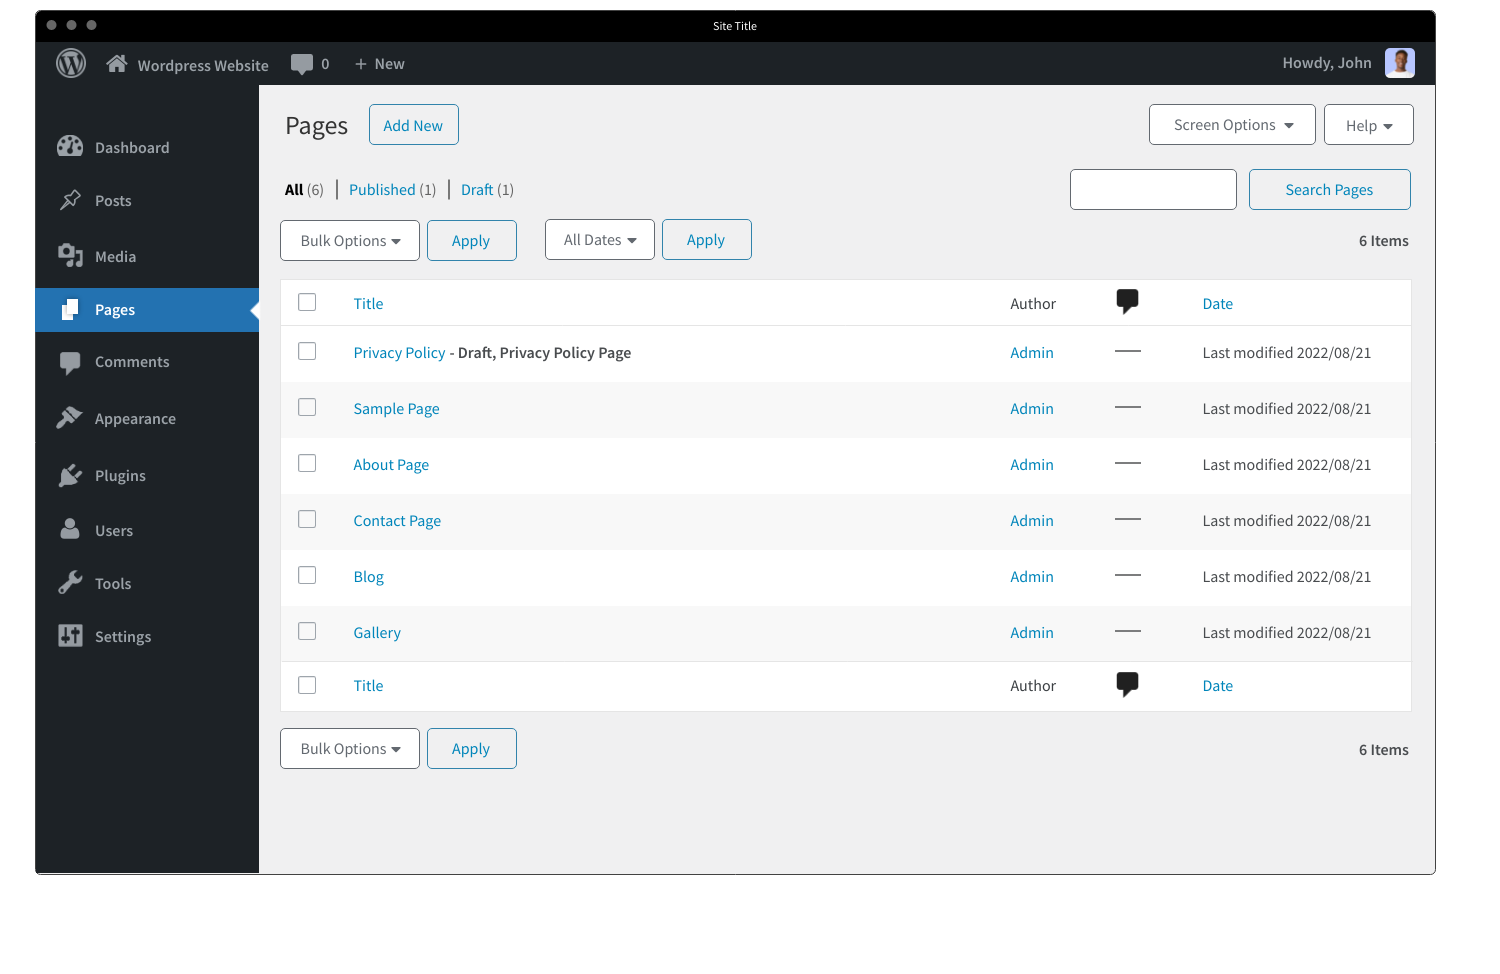1500x974 pixels.
Task: Select the checkbox next to Blog
Action: (307, 575)
